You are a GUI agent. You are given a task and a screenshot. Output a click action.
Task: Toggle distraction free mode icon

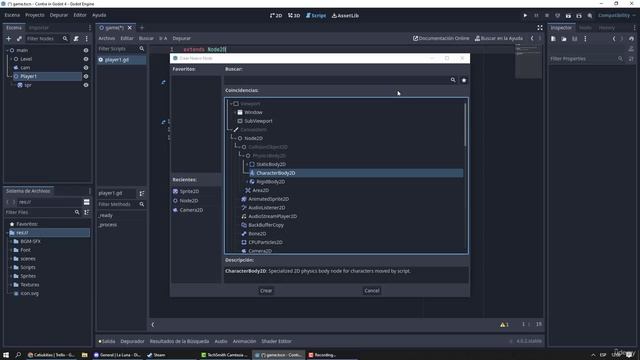point(540,28)
